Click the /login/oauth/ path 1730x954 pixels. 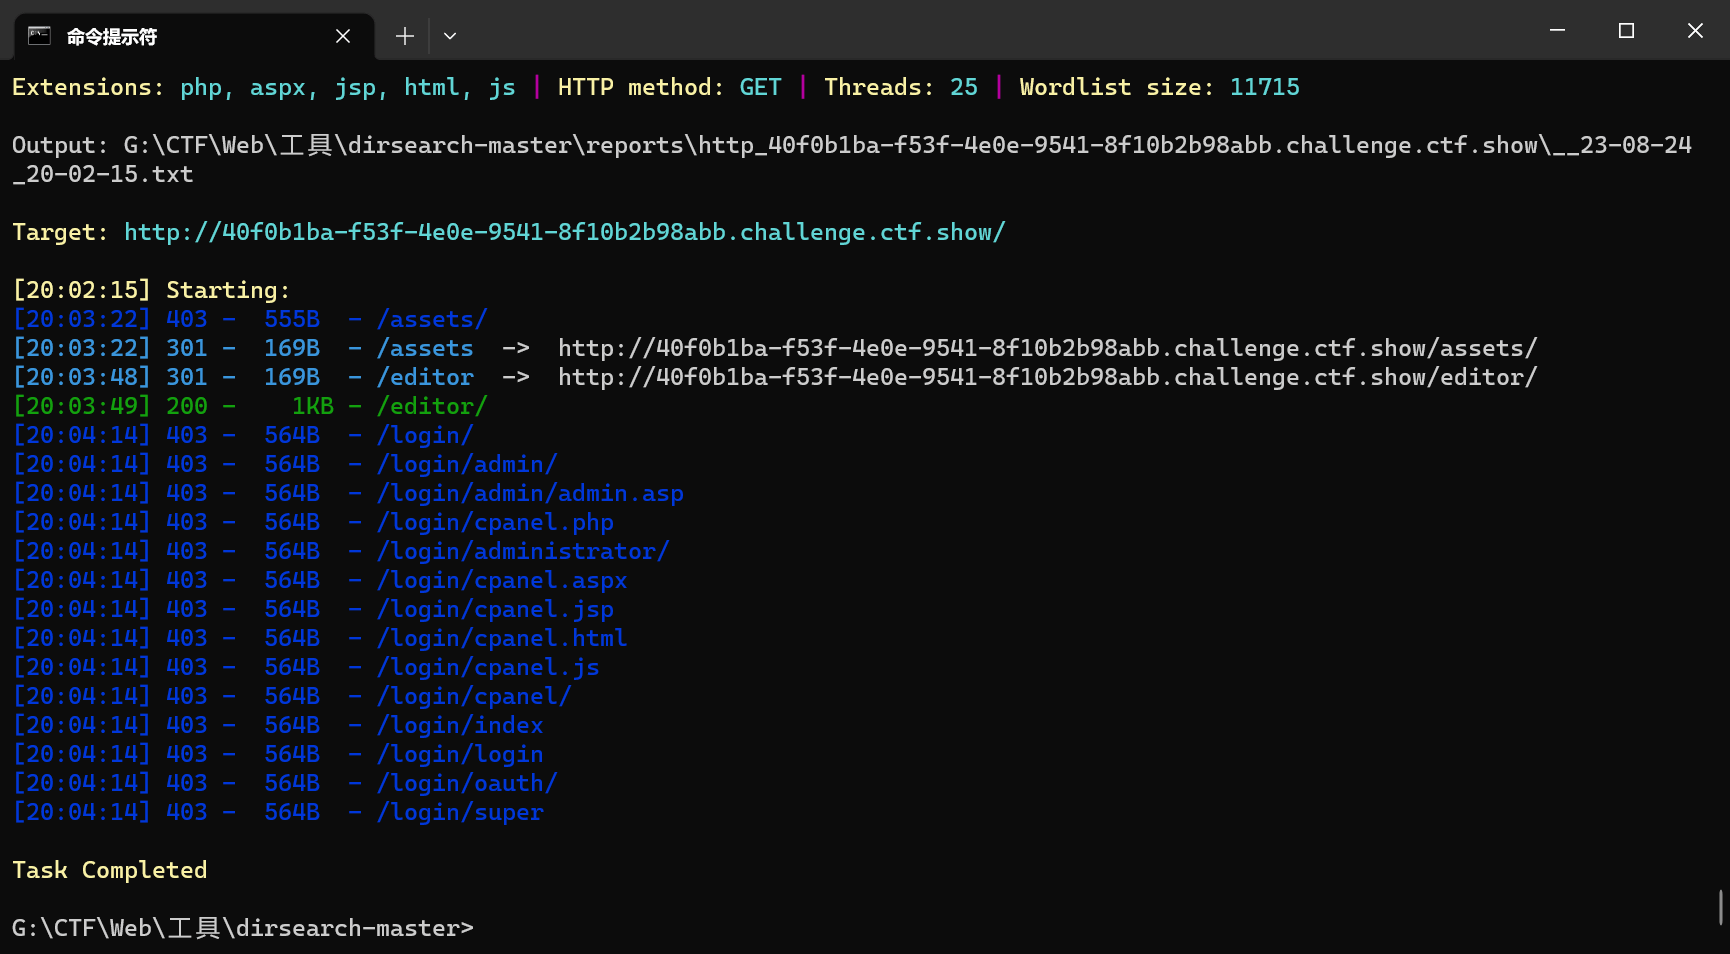467,783
